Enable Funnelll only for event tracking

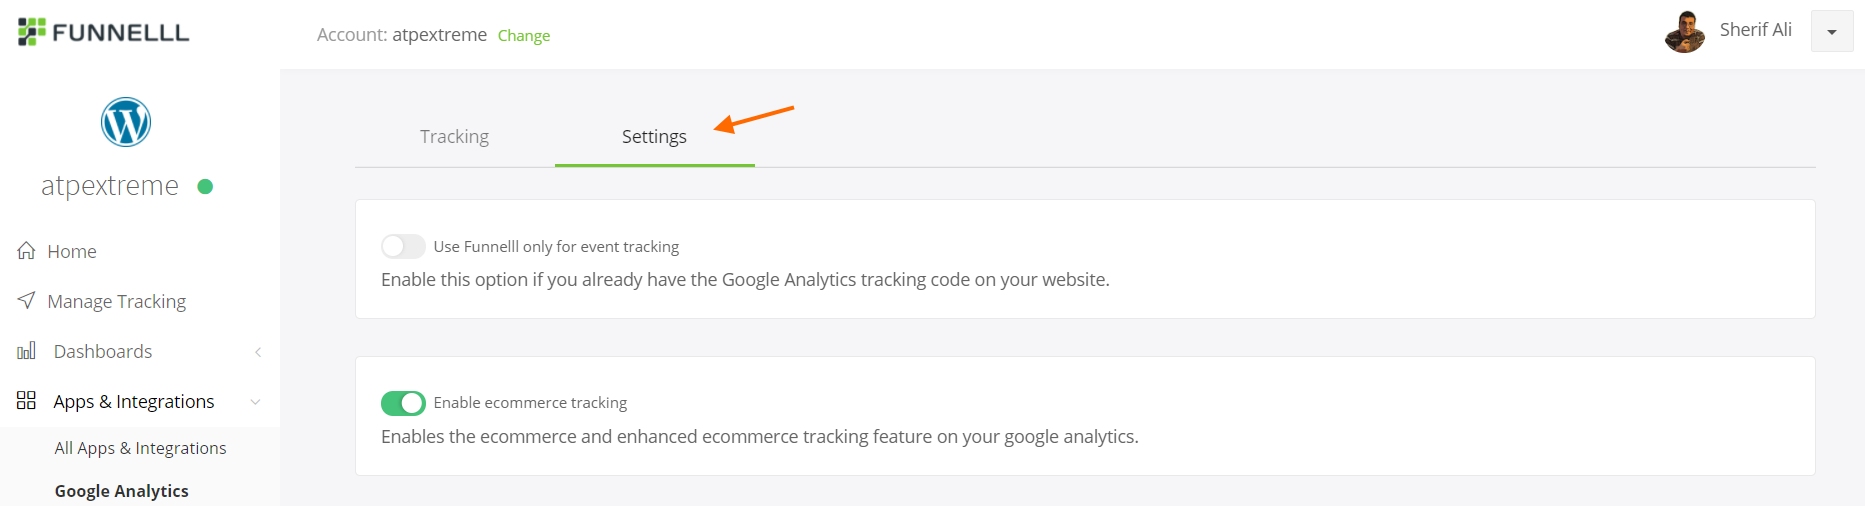403,246
